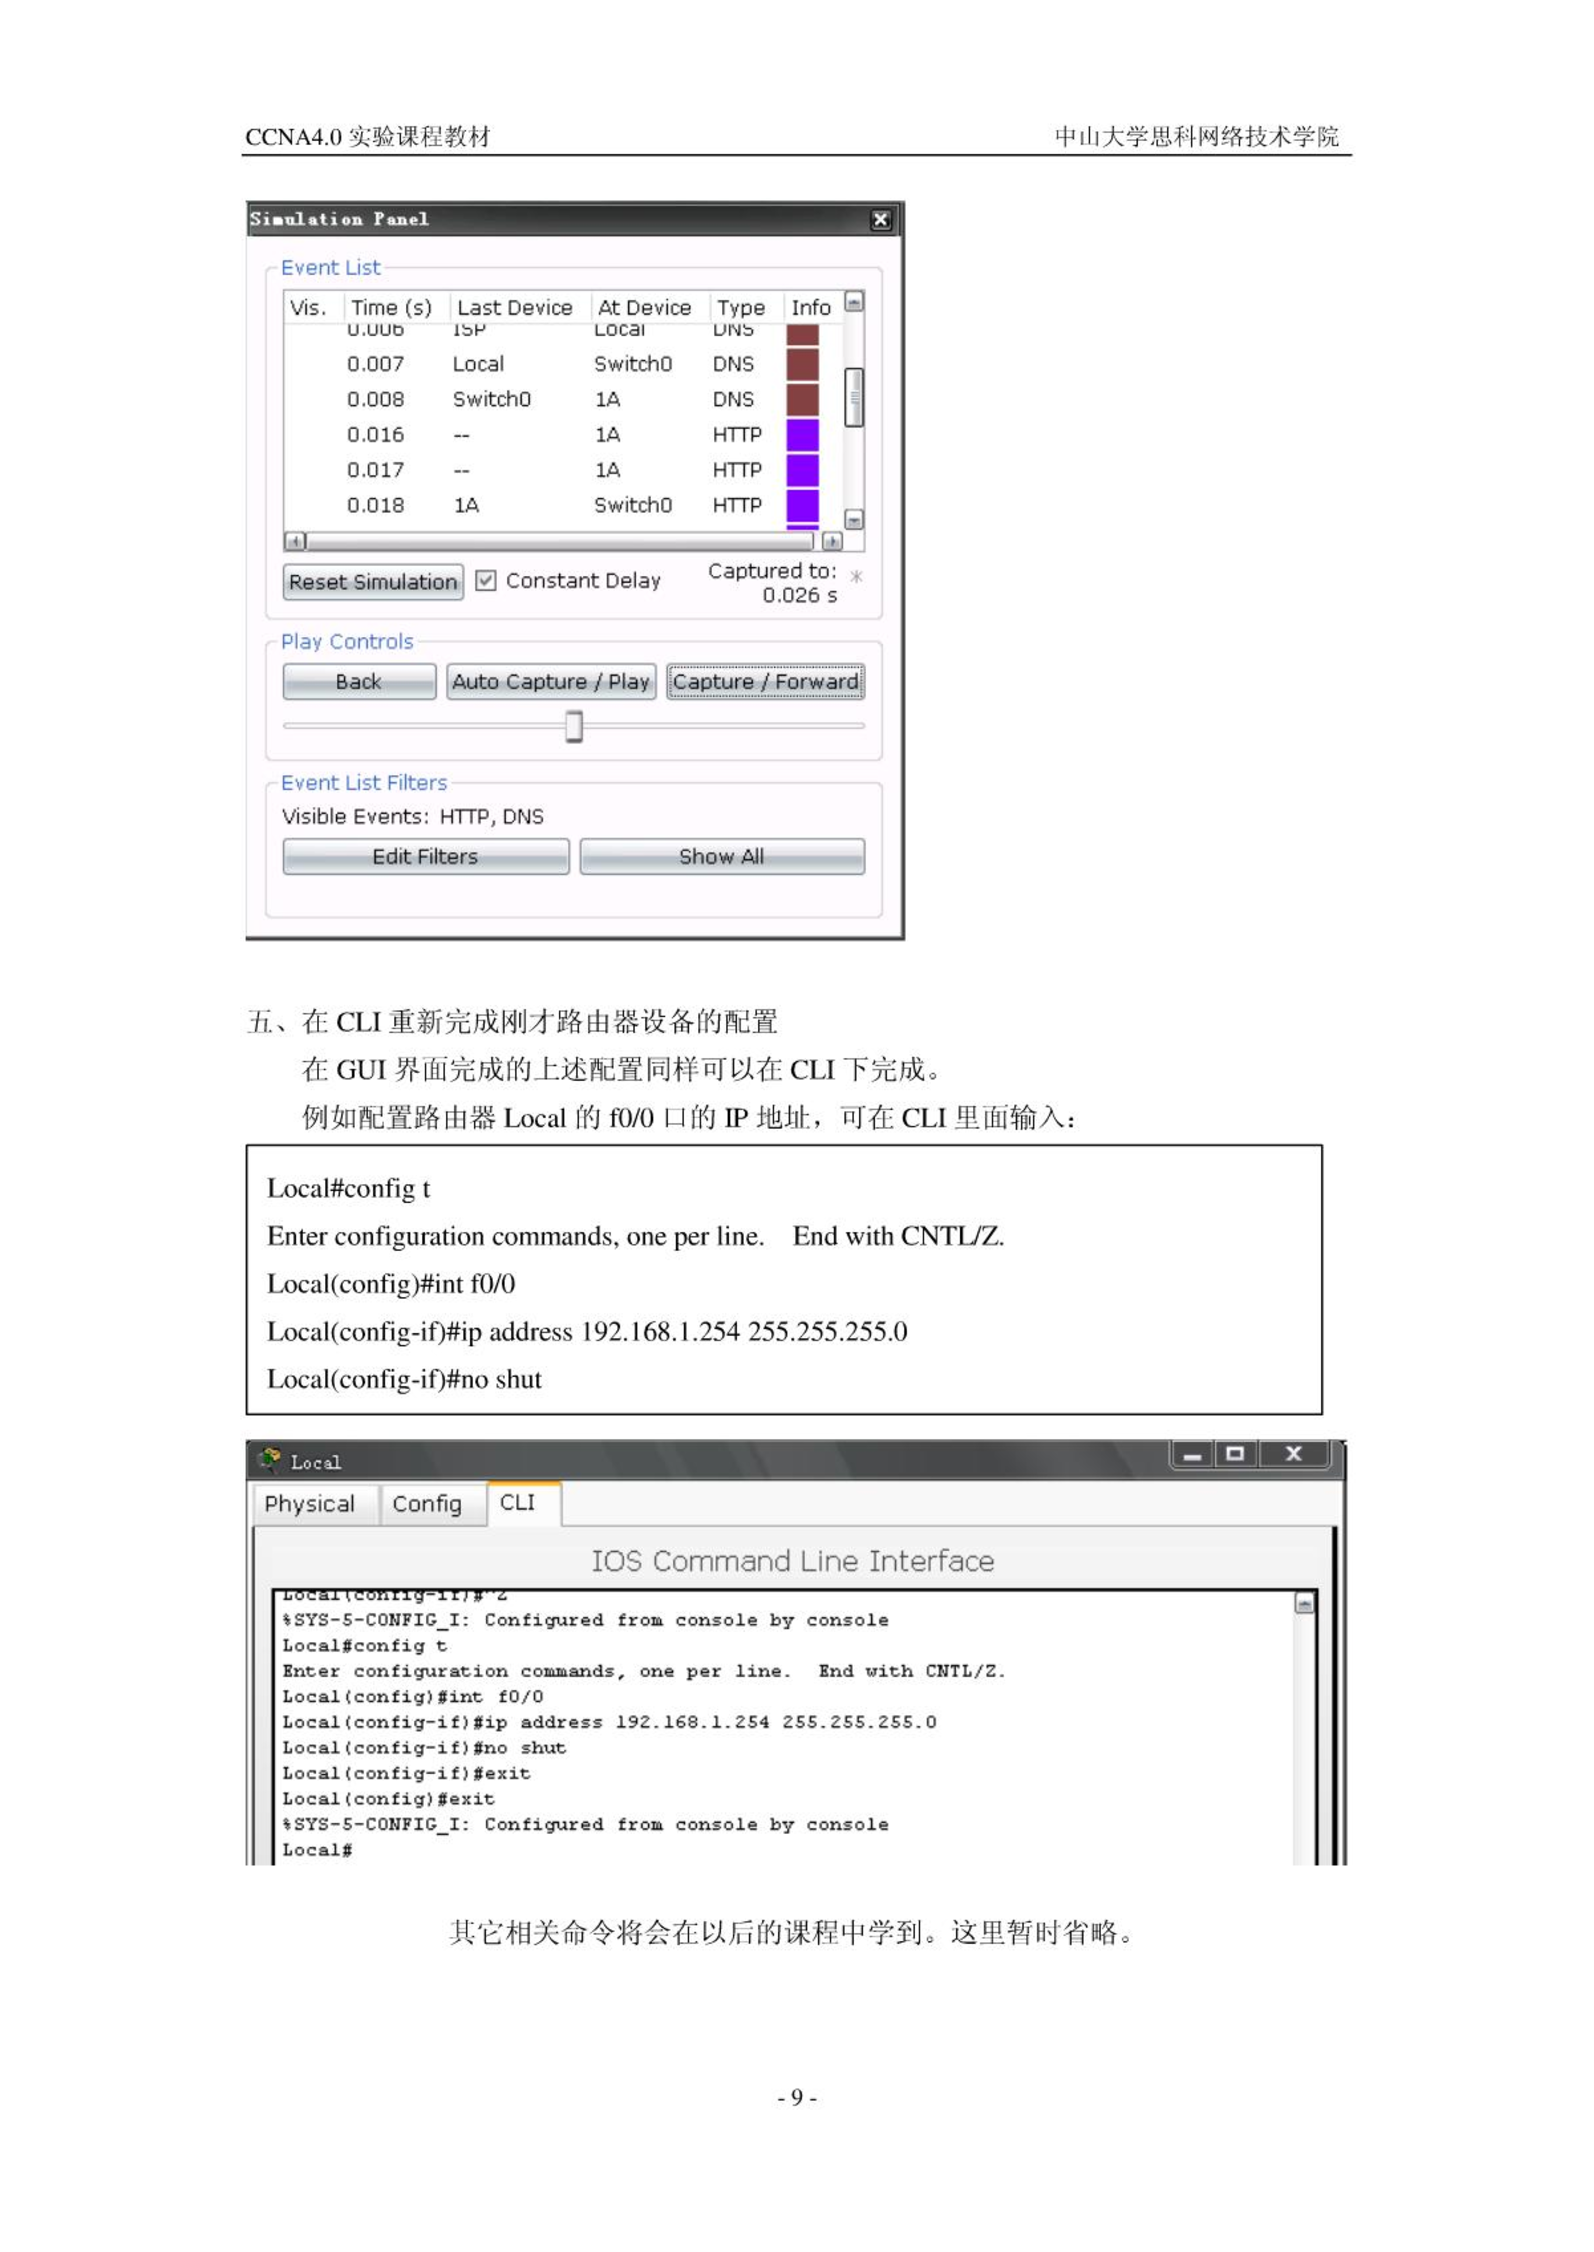Maximize the Local router window
The height and width of the screenshot is (2252, 1594).
click(x=1235, y=1455)
